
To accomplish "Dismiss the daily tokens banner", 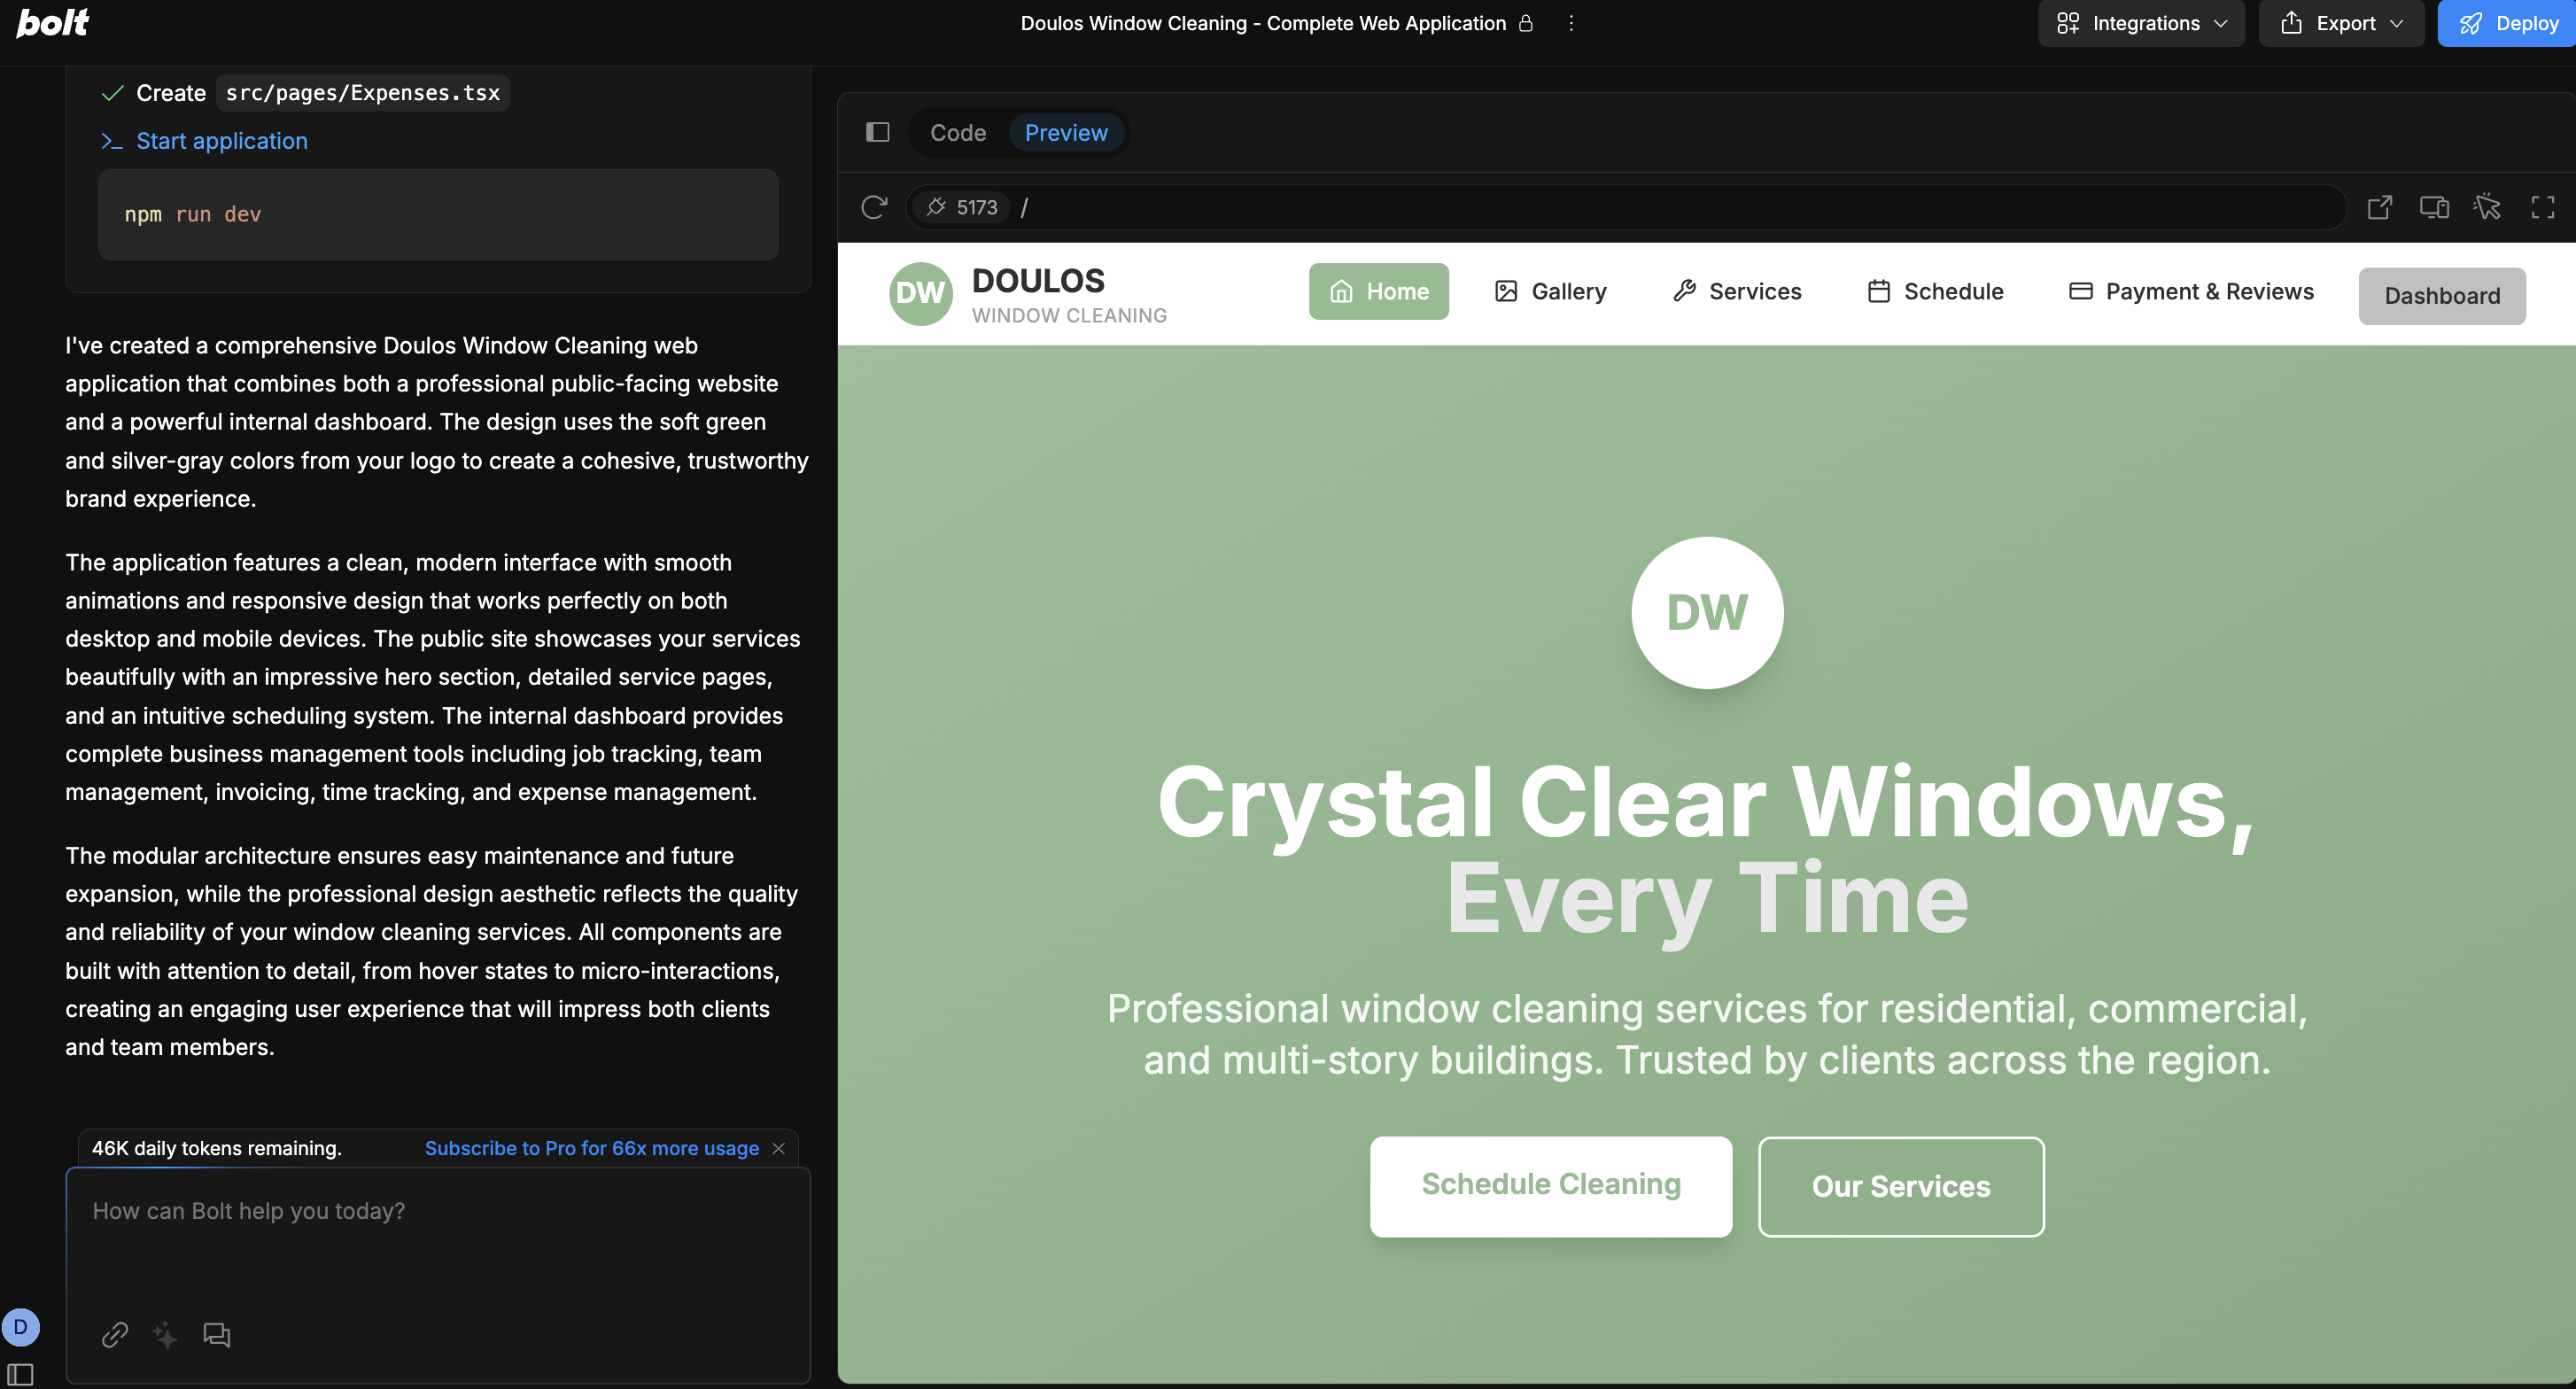I will click(778, 1148).
